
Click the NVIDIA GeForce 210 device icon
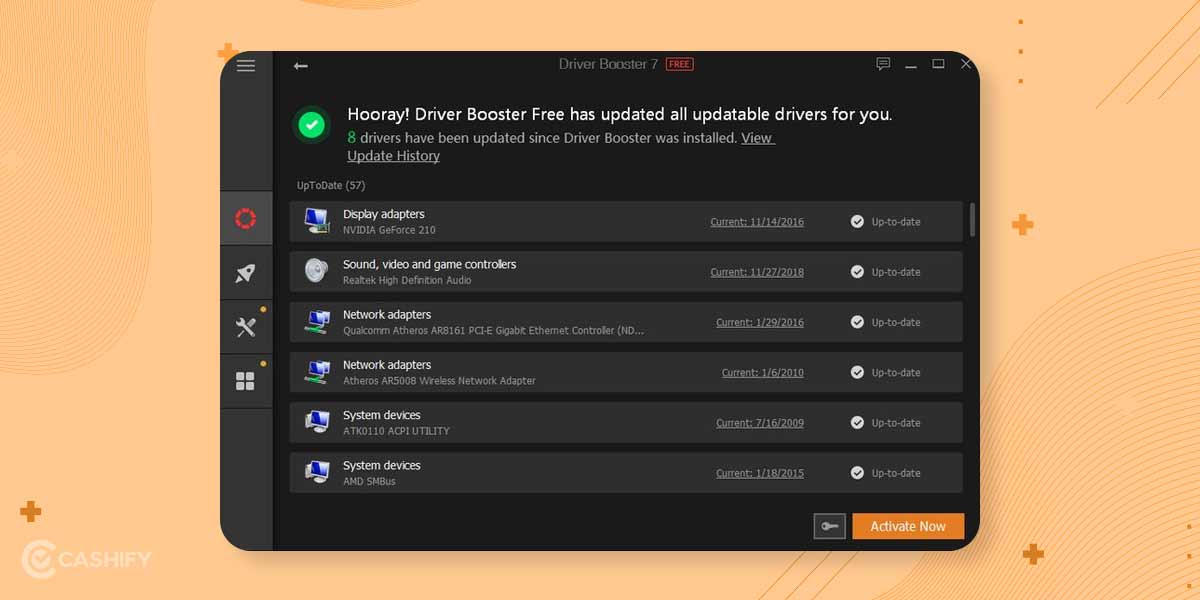tap(316, 221)
